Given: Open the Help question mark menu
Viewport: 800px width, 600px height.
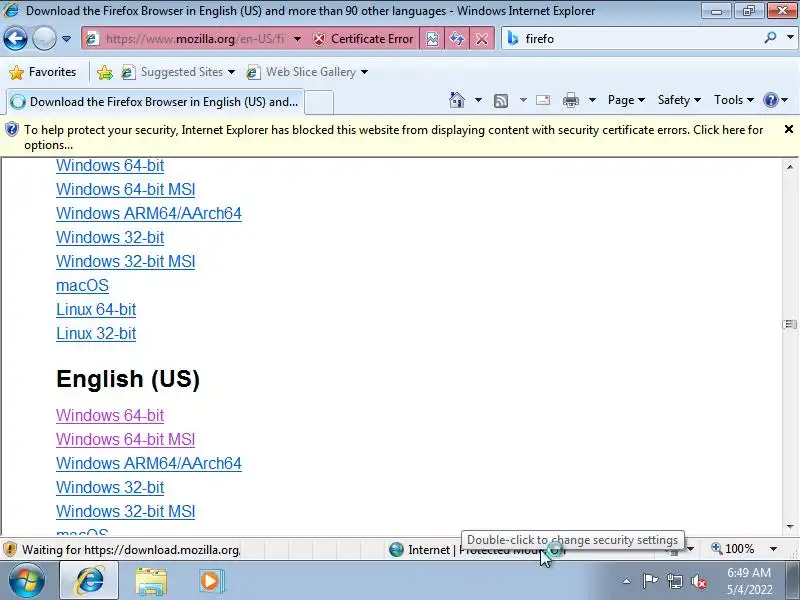Looking at the screenshot, I should point(776,100).
